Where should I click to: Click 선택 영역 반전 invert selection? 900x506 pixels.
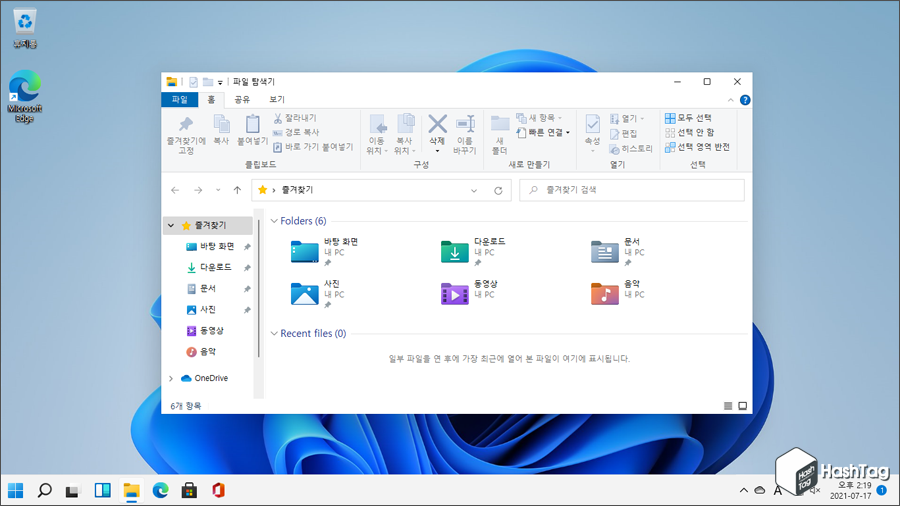pos(697,147)
